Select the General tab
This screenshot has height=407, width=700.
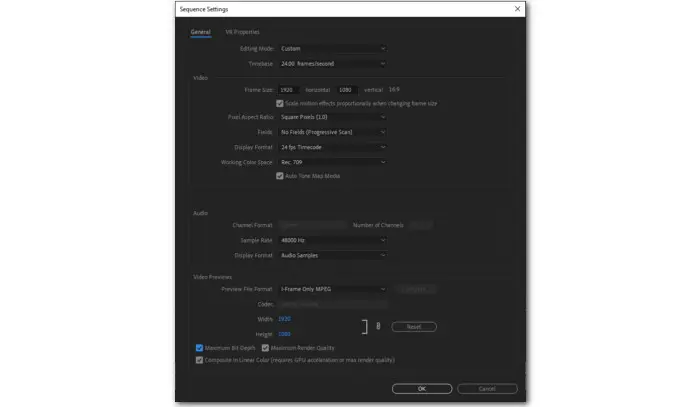pos(200,32)
